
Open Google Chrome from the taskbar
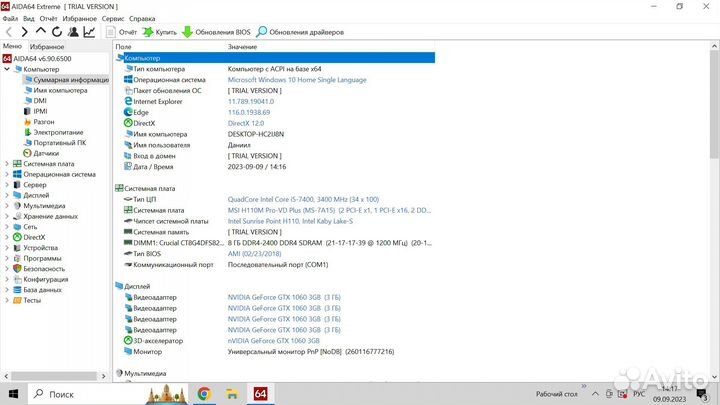click(x=204, y=394)
